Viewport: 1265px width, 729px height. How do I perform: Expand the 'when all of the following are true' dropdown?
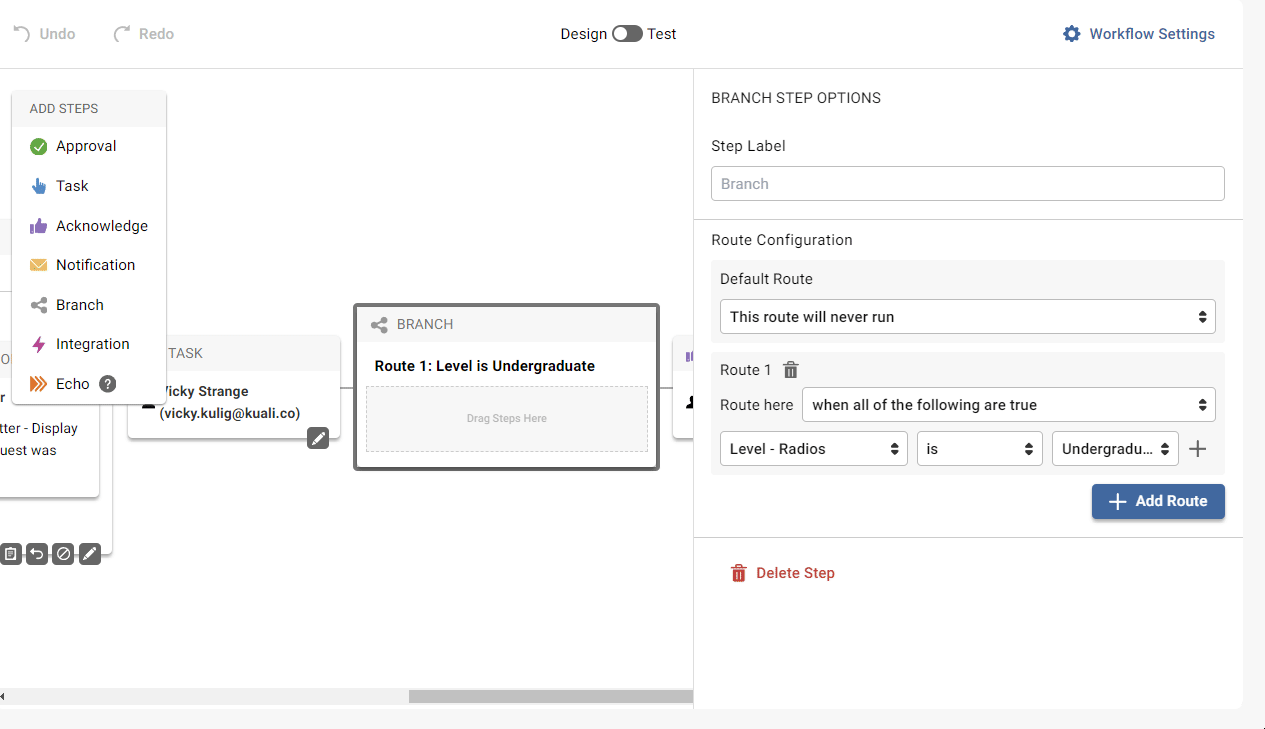tap(1008, 405)
